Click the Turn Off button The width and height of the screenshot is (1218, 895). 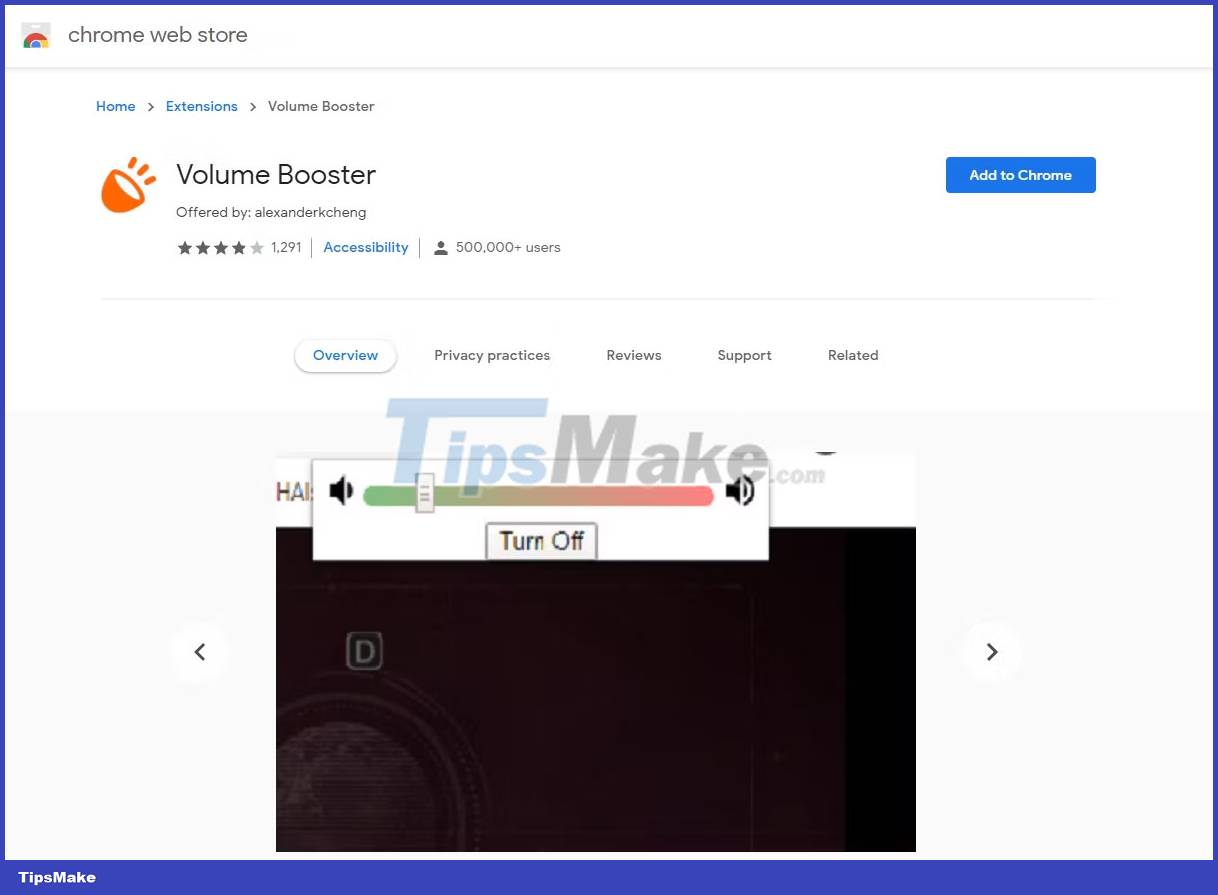click(541, 541)
